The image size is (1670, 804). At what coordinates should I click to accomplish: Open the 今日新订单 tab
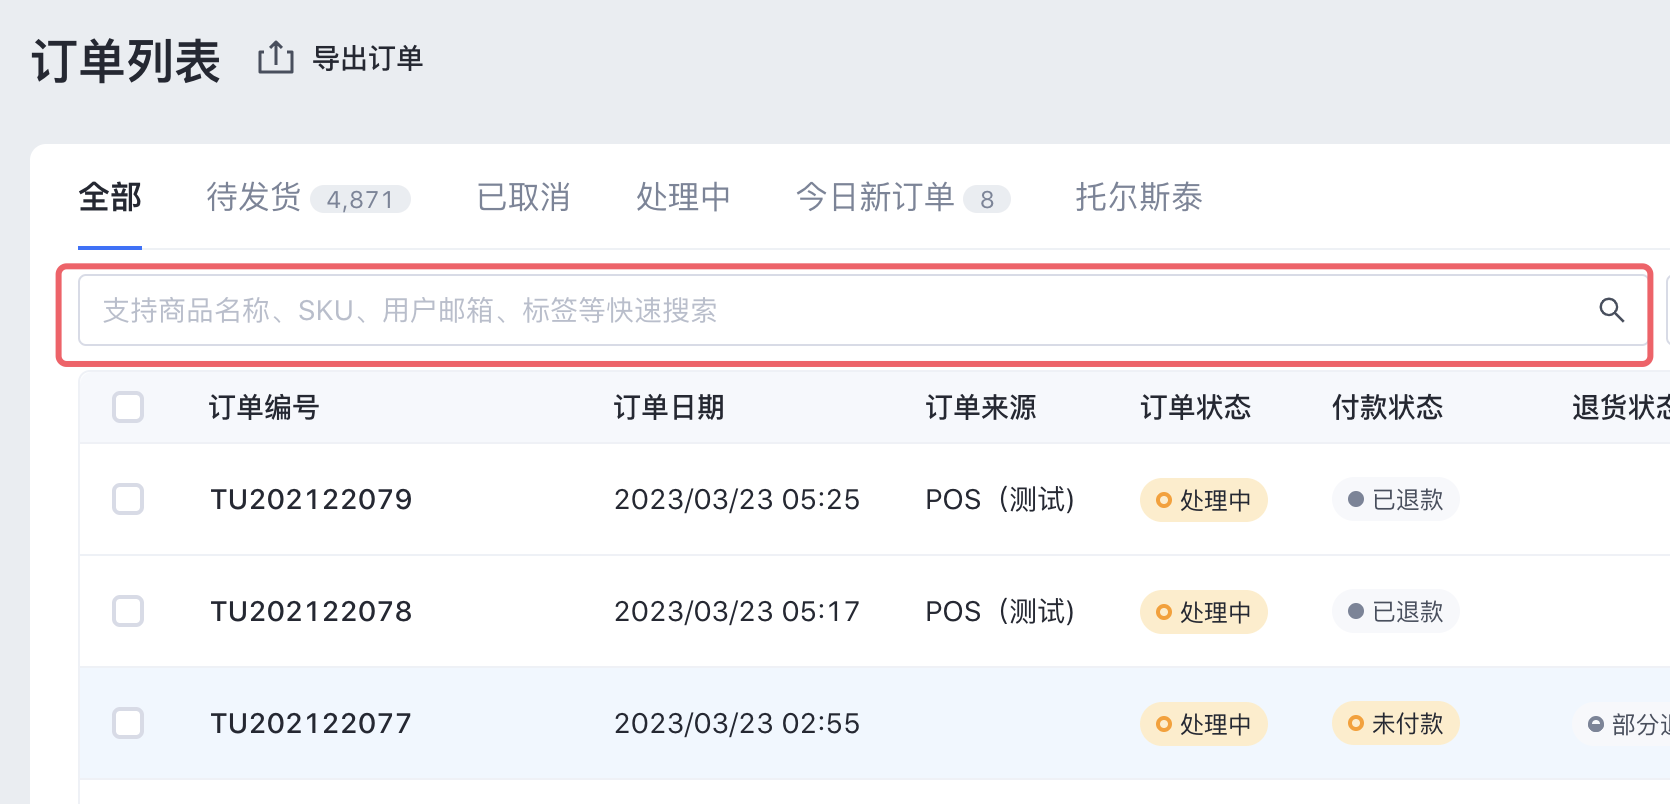(902, 197)
